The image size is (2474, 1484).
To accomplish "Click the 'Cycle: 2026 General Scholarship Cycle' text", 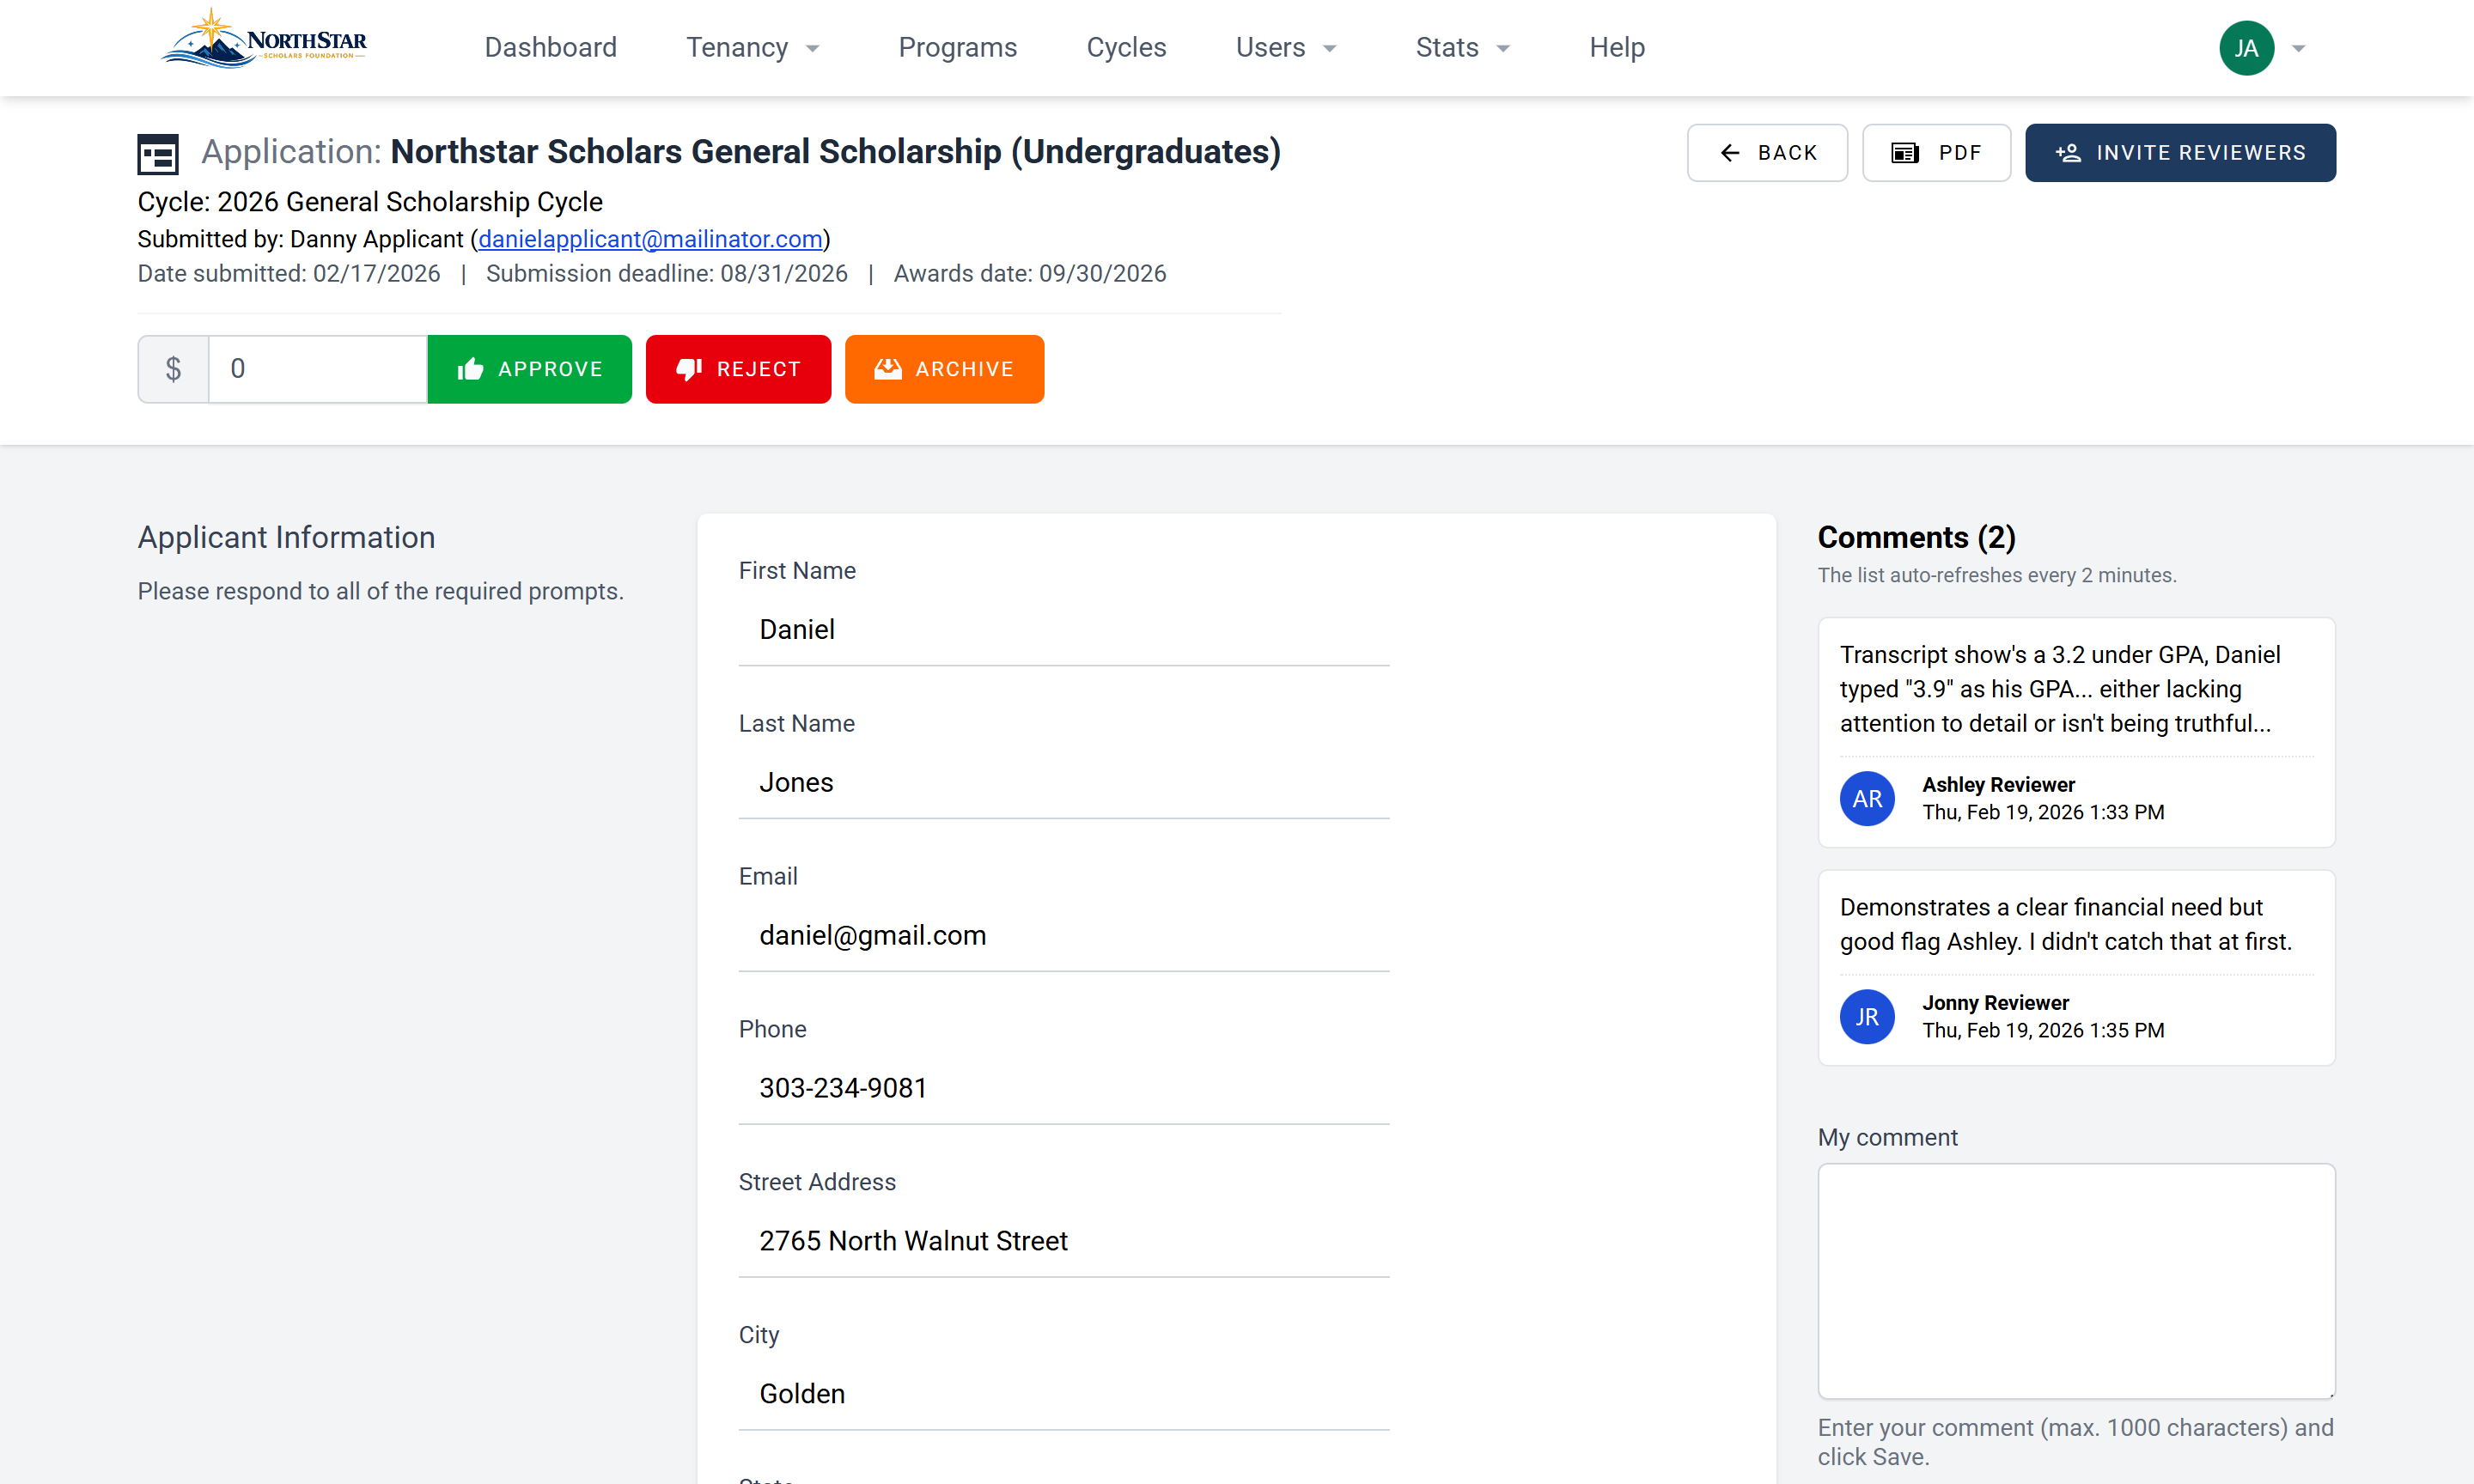I will (370, 202).
